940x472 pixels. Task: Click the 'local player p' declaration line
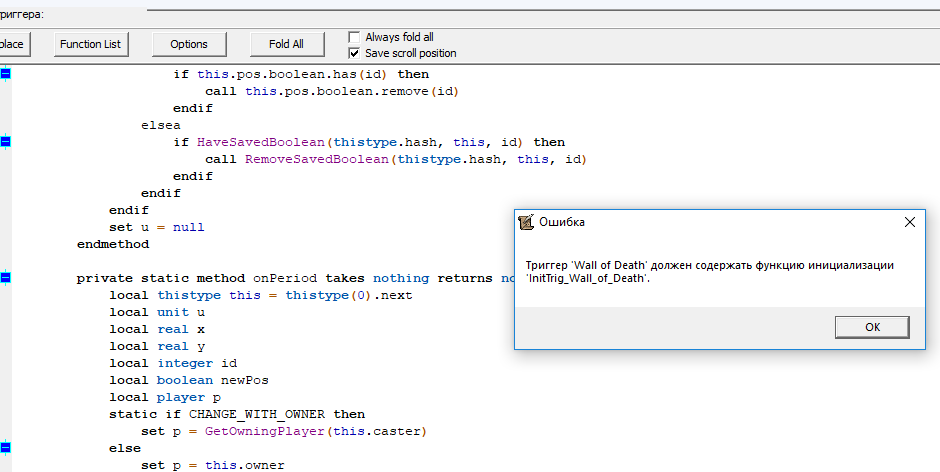pos(168,397)
